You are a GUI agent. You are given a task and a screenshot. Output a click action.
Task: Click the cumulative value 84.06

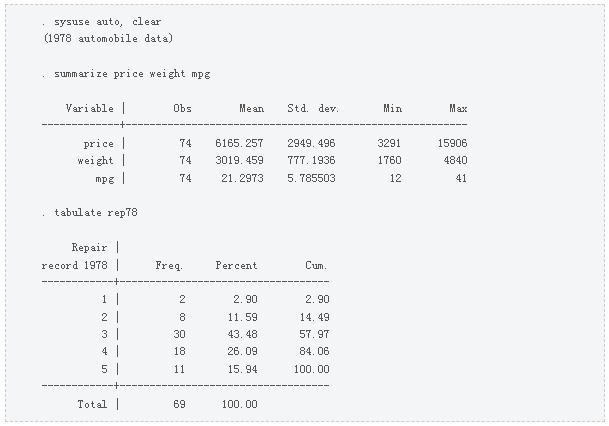point(314,351)
